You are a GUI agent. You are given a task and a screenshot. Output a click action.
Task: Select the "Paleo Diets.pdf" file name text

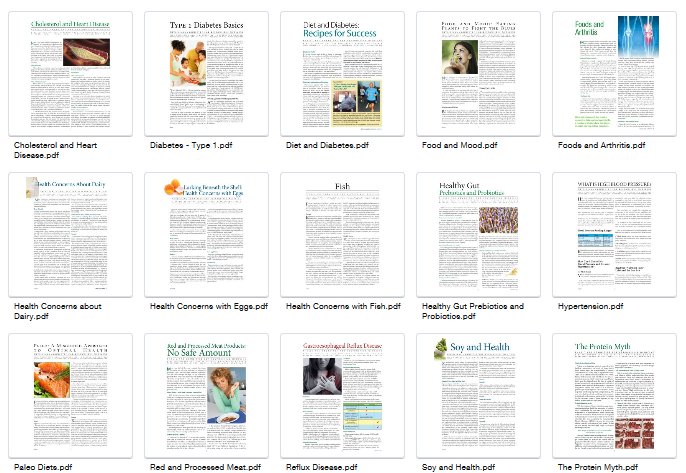click(43, 467)
